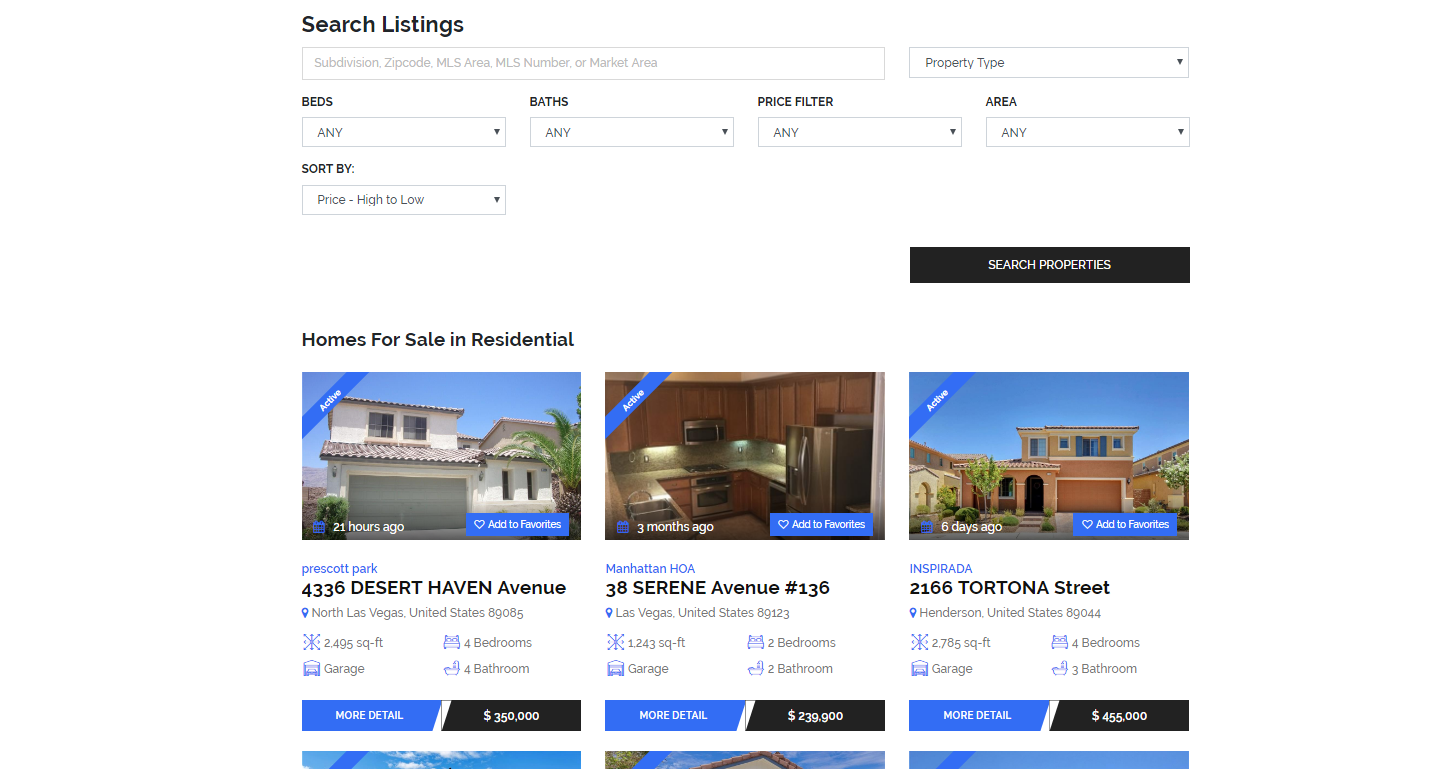This screenshot has width=1442, height=769.
Task: Expand the Beds filter dropdown
Action: pyautogui.click(x=403, y=133)
